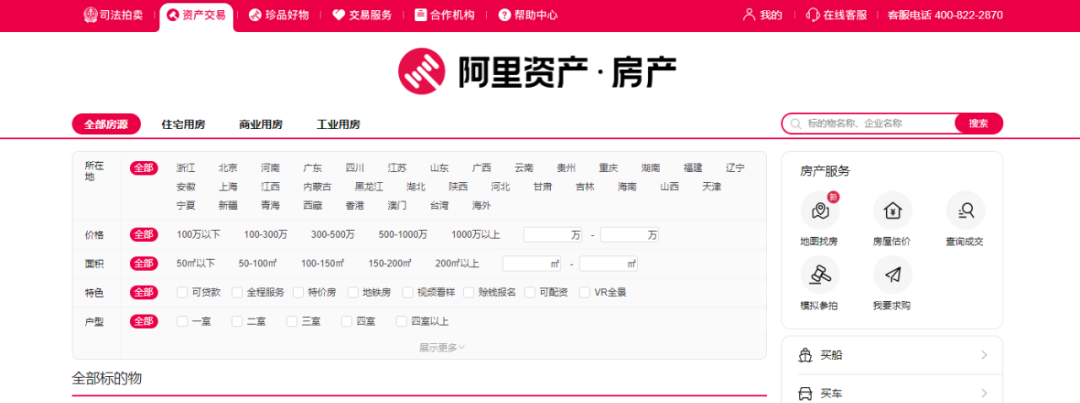Click the 阿里资产 logo

click(x=539, y=71)
